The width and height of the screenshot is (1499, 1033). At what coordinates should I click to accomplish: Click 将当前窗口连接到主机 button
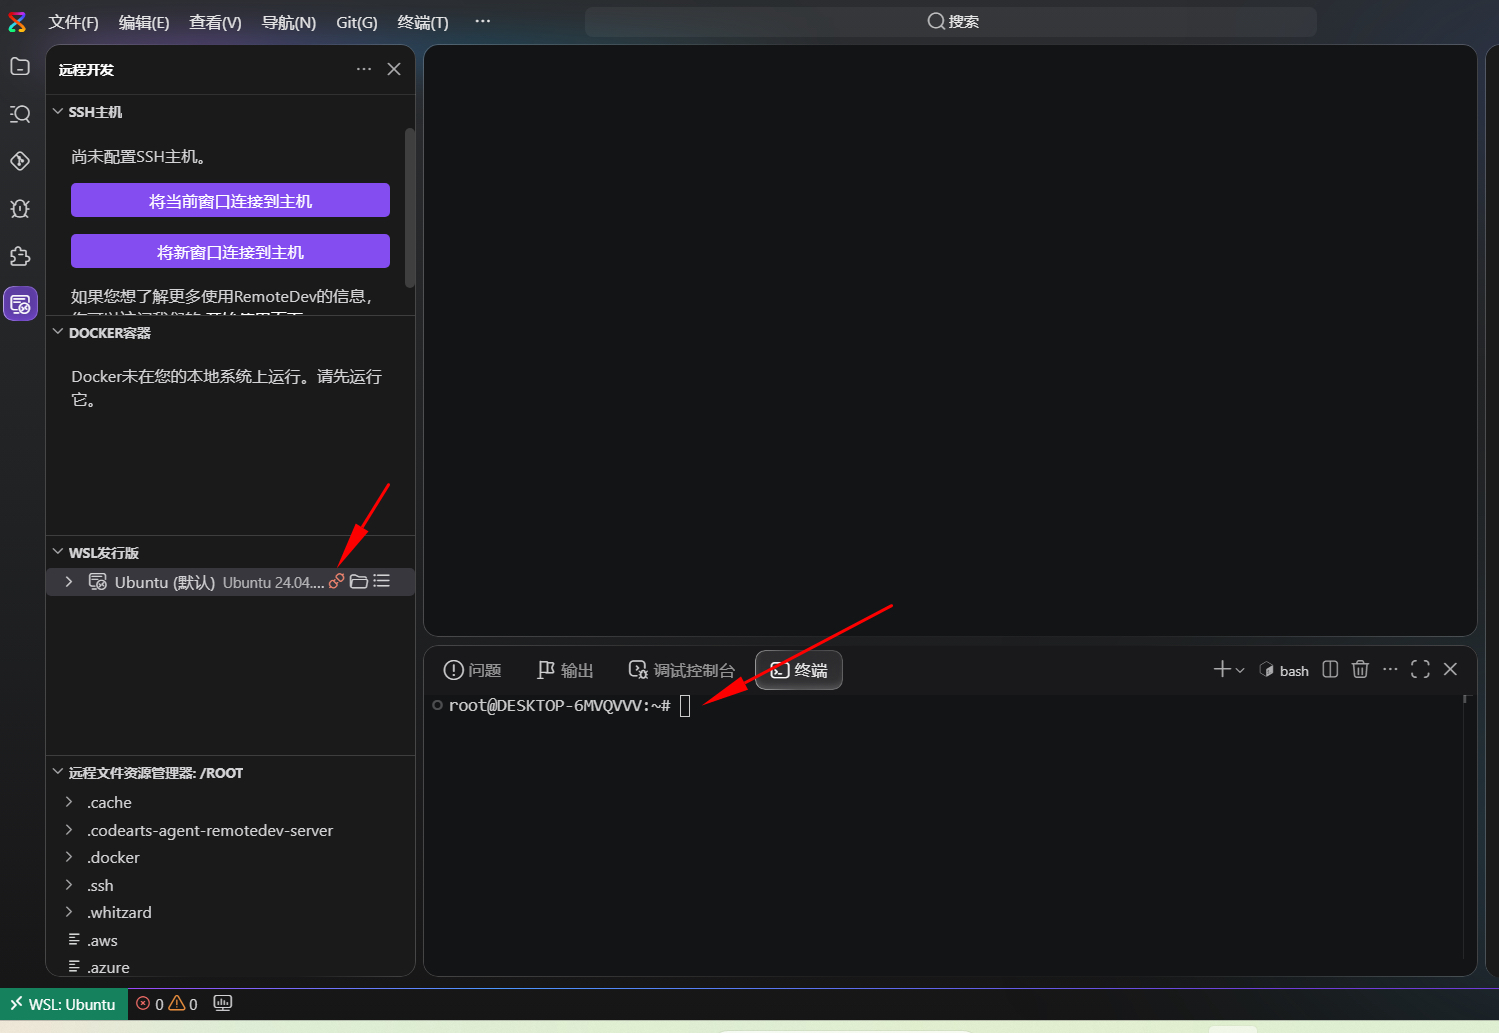[230, 200]
